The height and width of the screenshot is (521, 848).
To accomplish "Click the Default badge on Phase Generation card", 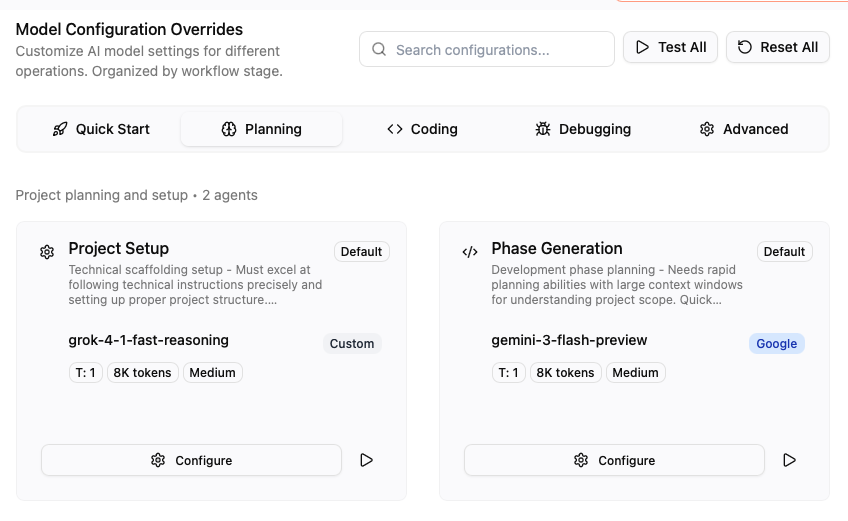I will coord(784,252).
